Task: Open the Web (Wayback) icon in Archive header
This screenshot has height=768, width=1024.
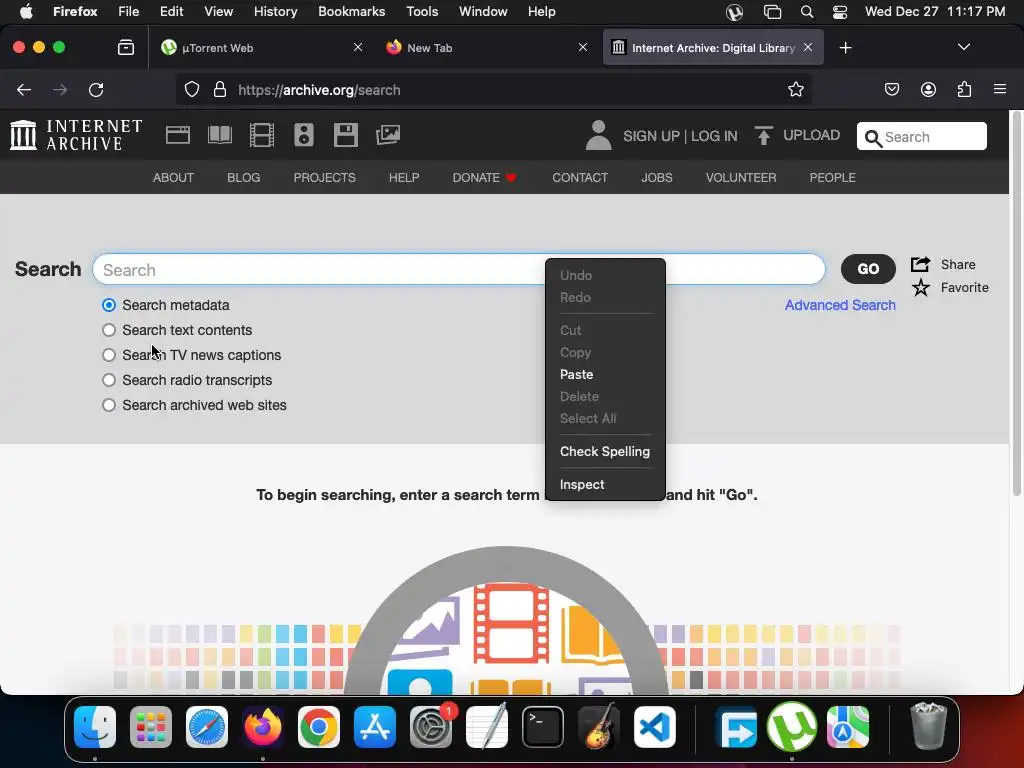Action: click(178, 135)
